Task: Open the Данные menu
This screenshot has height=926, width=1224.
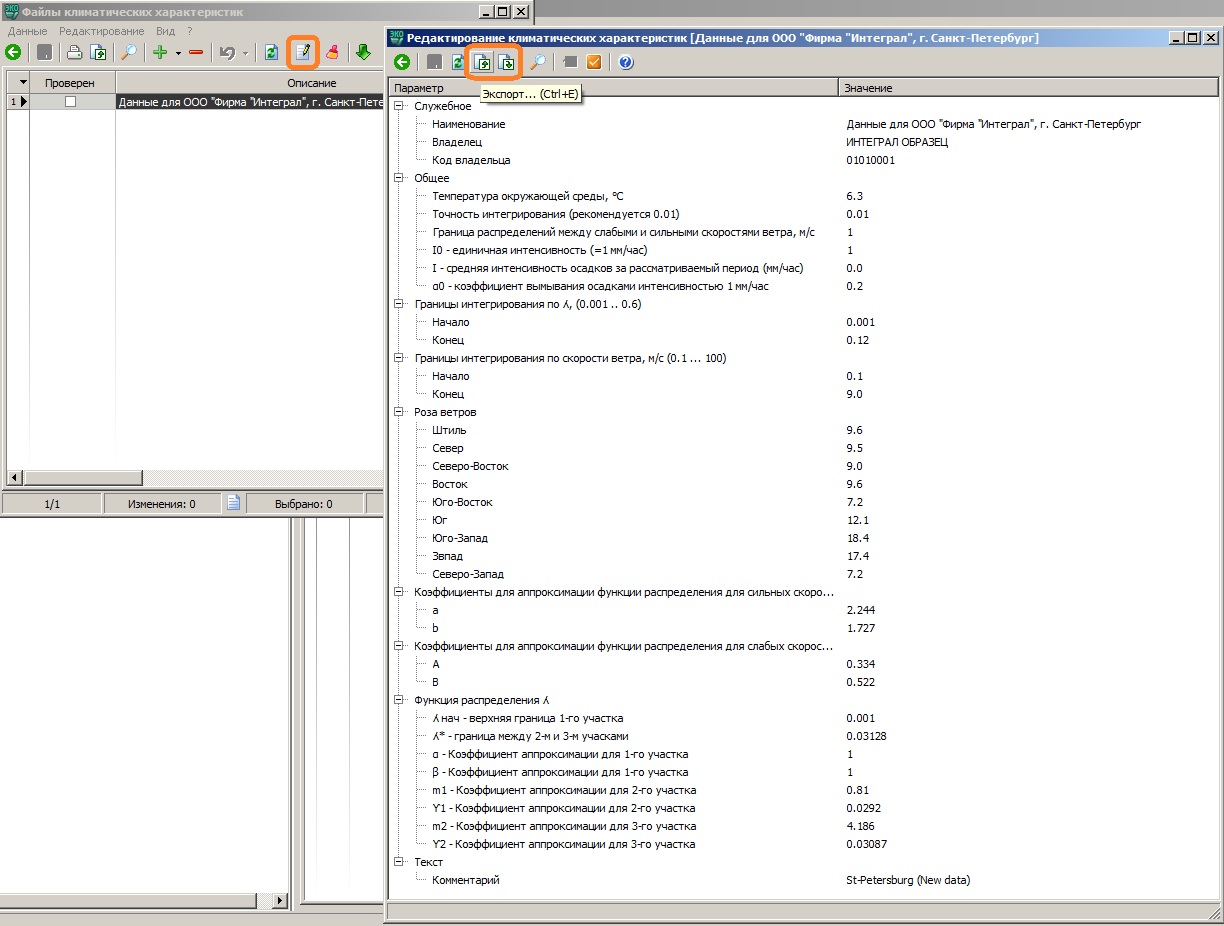Action: (27, 31)
